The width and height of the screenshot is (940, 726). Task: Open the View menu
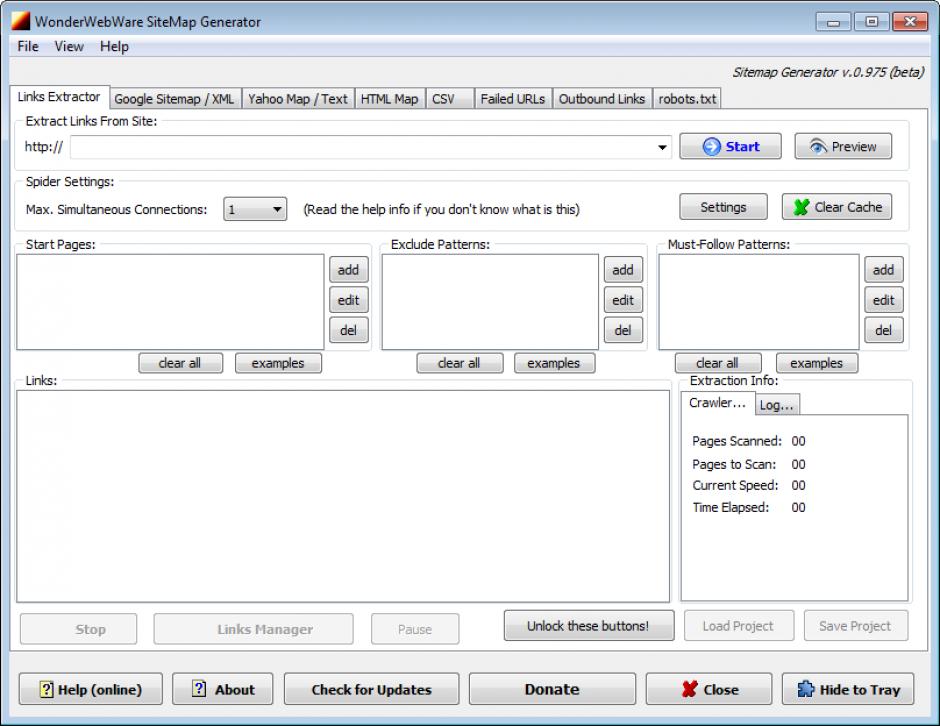[x=69, y=46]
